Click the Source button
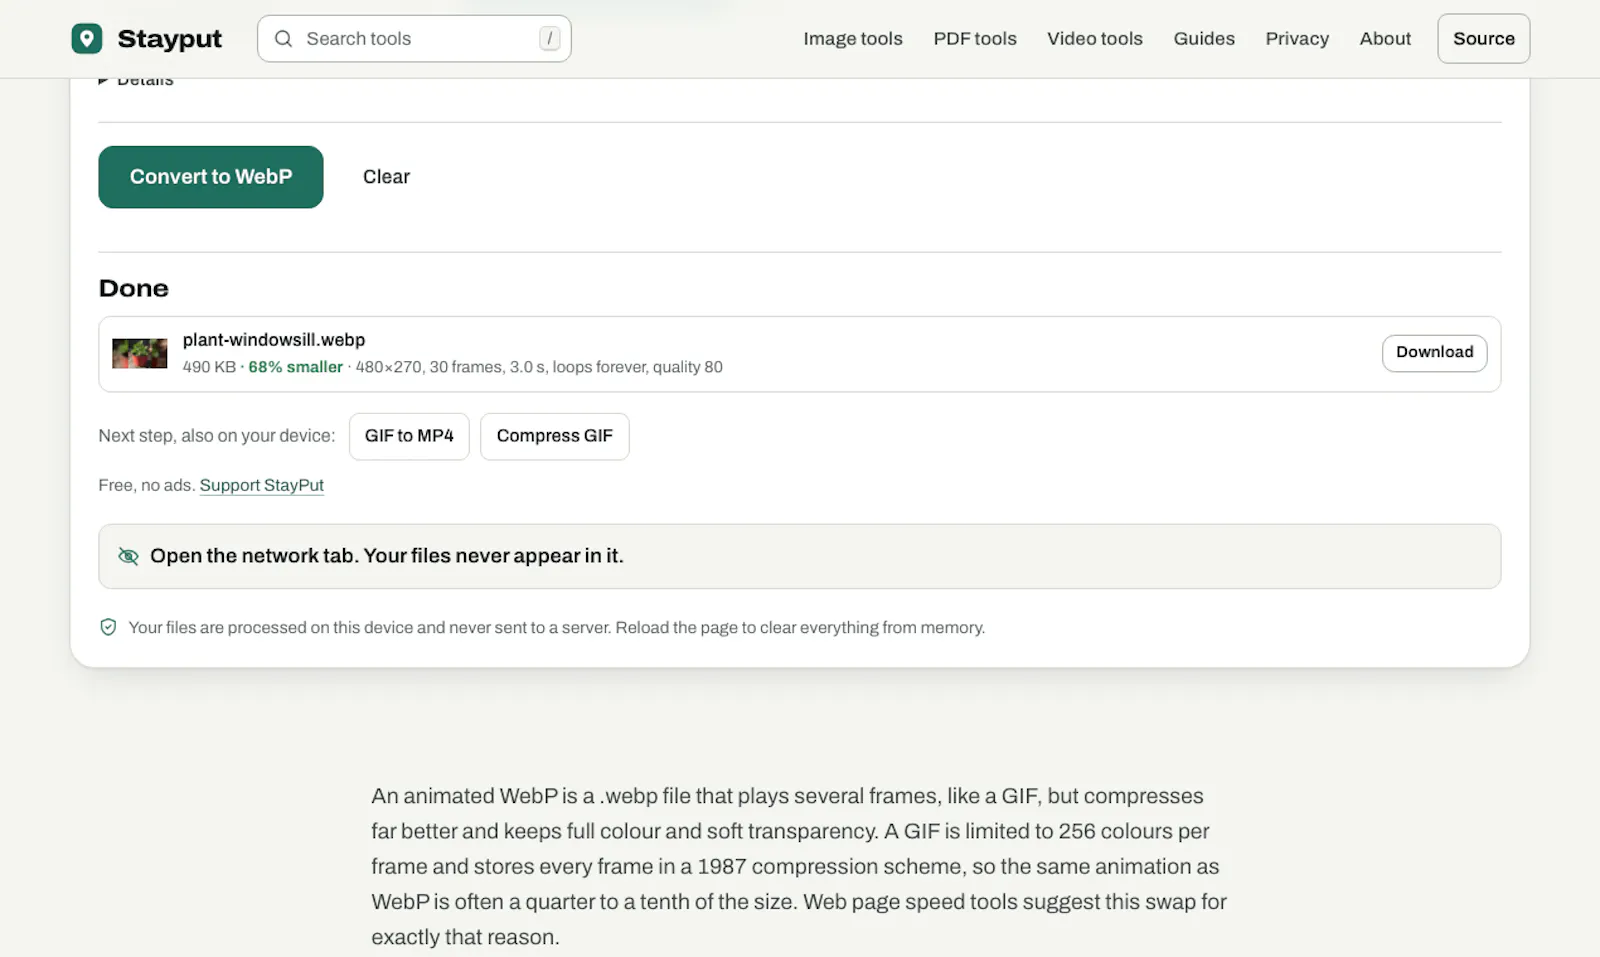Image resolution: width=1600 pixels, height=957 pixels. point(1484,39)
